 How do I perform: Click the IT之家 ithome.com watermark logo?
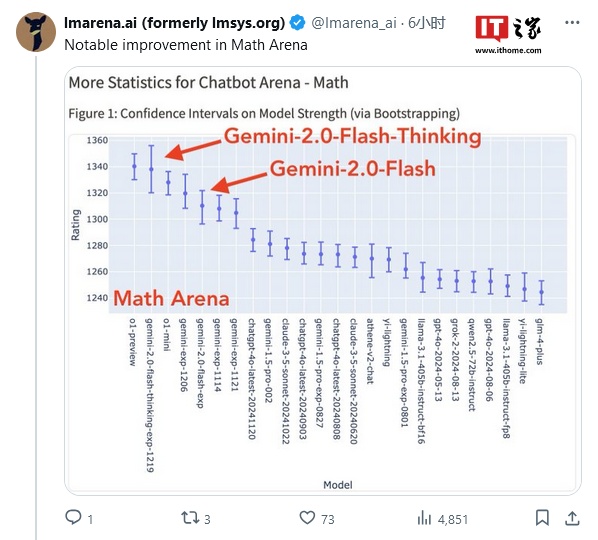tap(508, 34)
